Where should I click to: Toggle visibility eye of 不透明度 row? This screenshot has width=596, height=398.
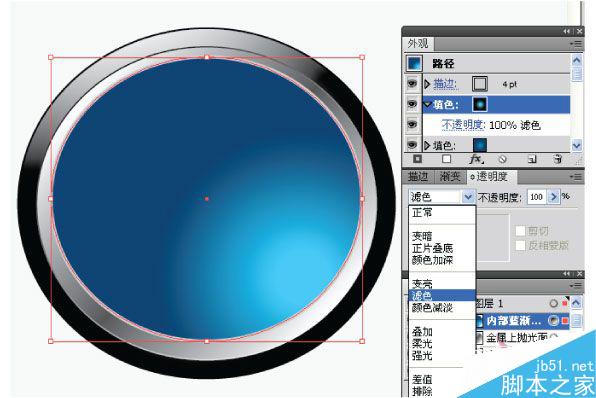click(x=412, y=124)
